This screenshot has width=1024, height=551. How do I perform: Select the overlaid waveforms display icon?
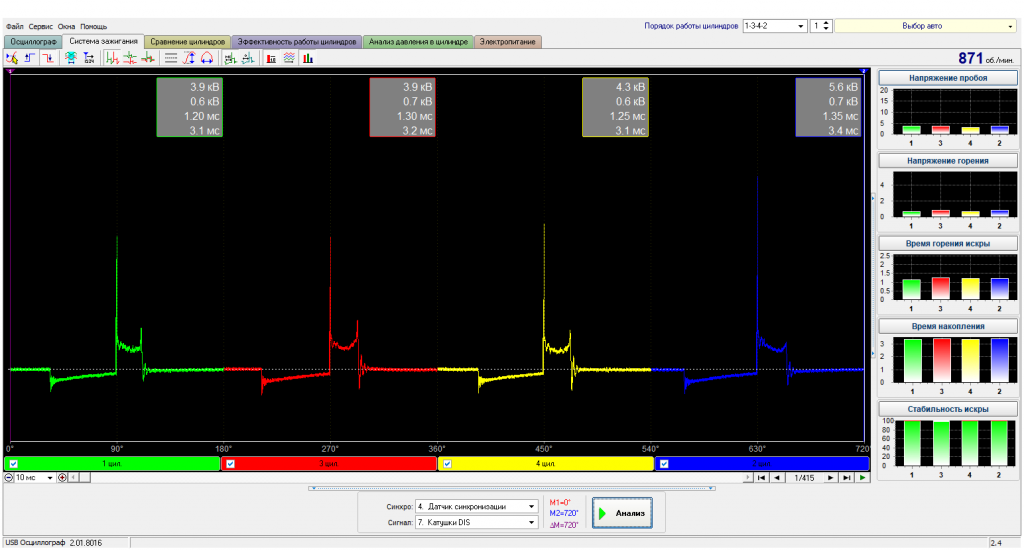148,58
